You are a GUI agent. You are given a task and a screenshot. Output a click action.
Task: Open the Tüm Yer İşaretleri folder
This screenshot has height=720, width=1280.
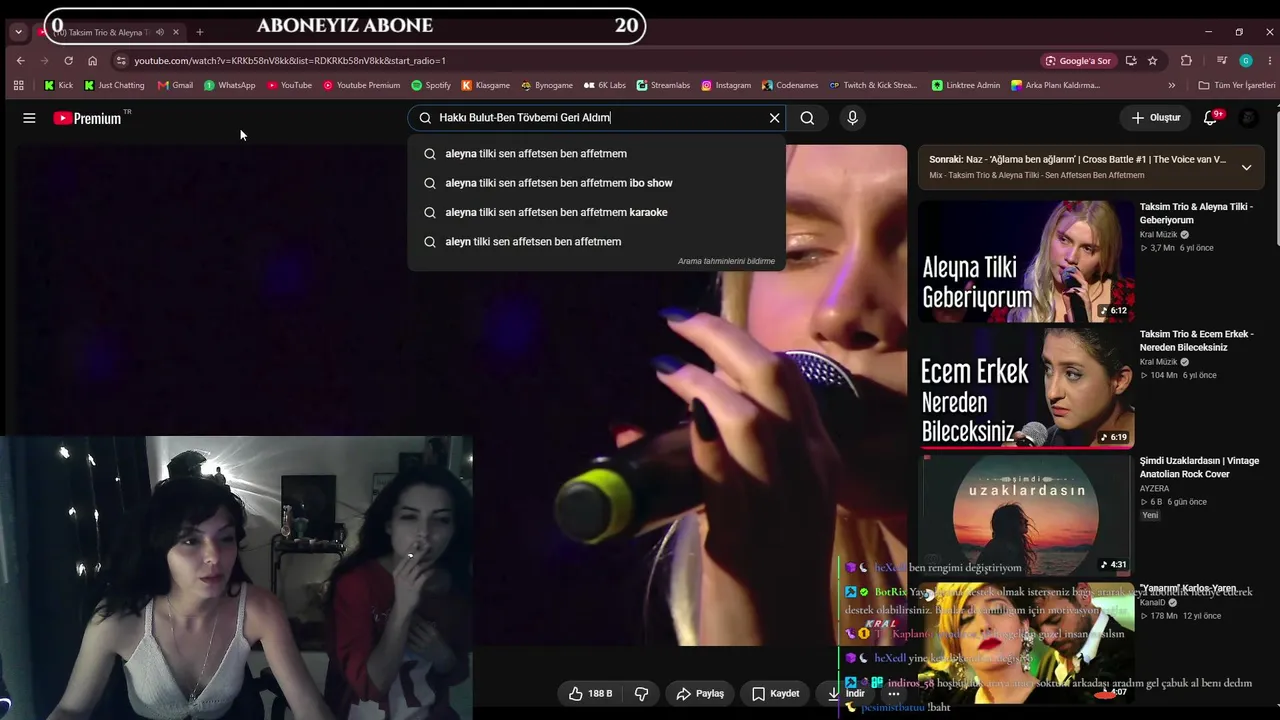1237,85
